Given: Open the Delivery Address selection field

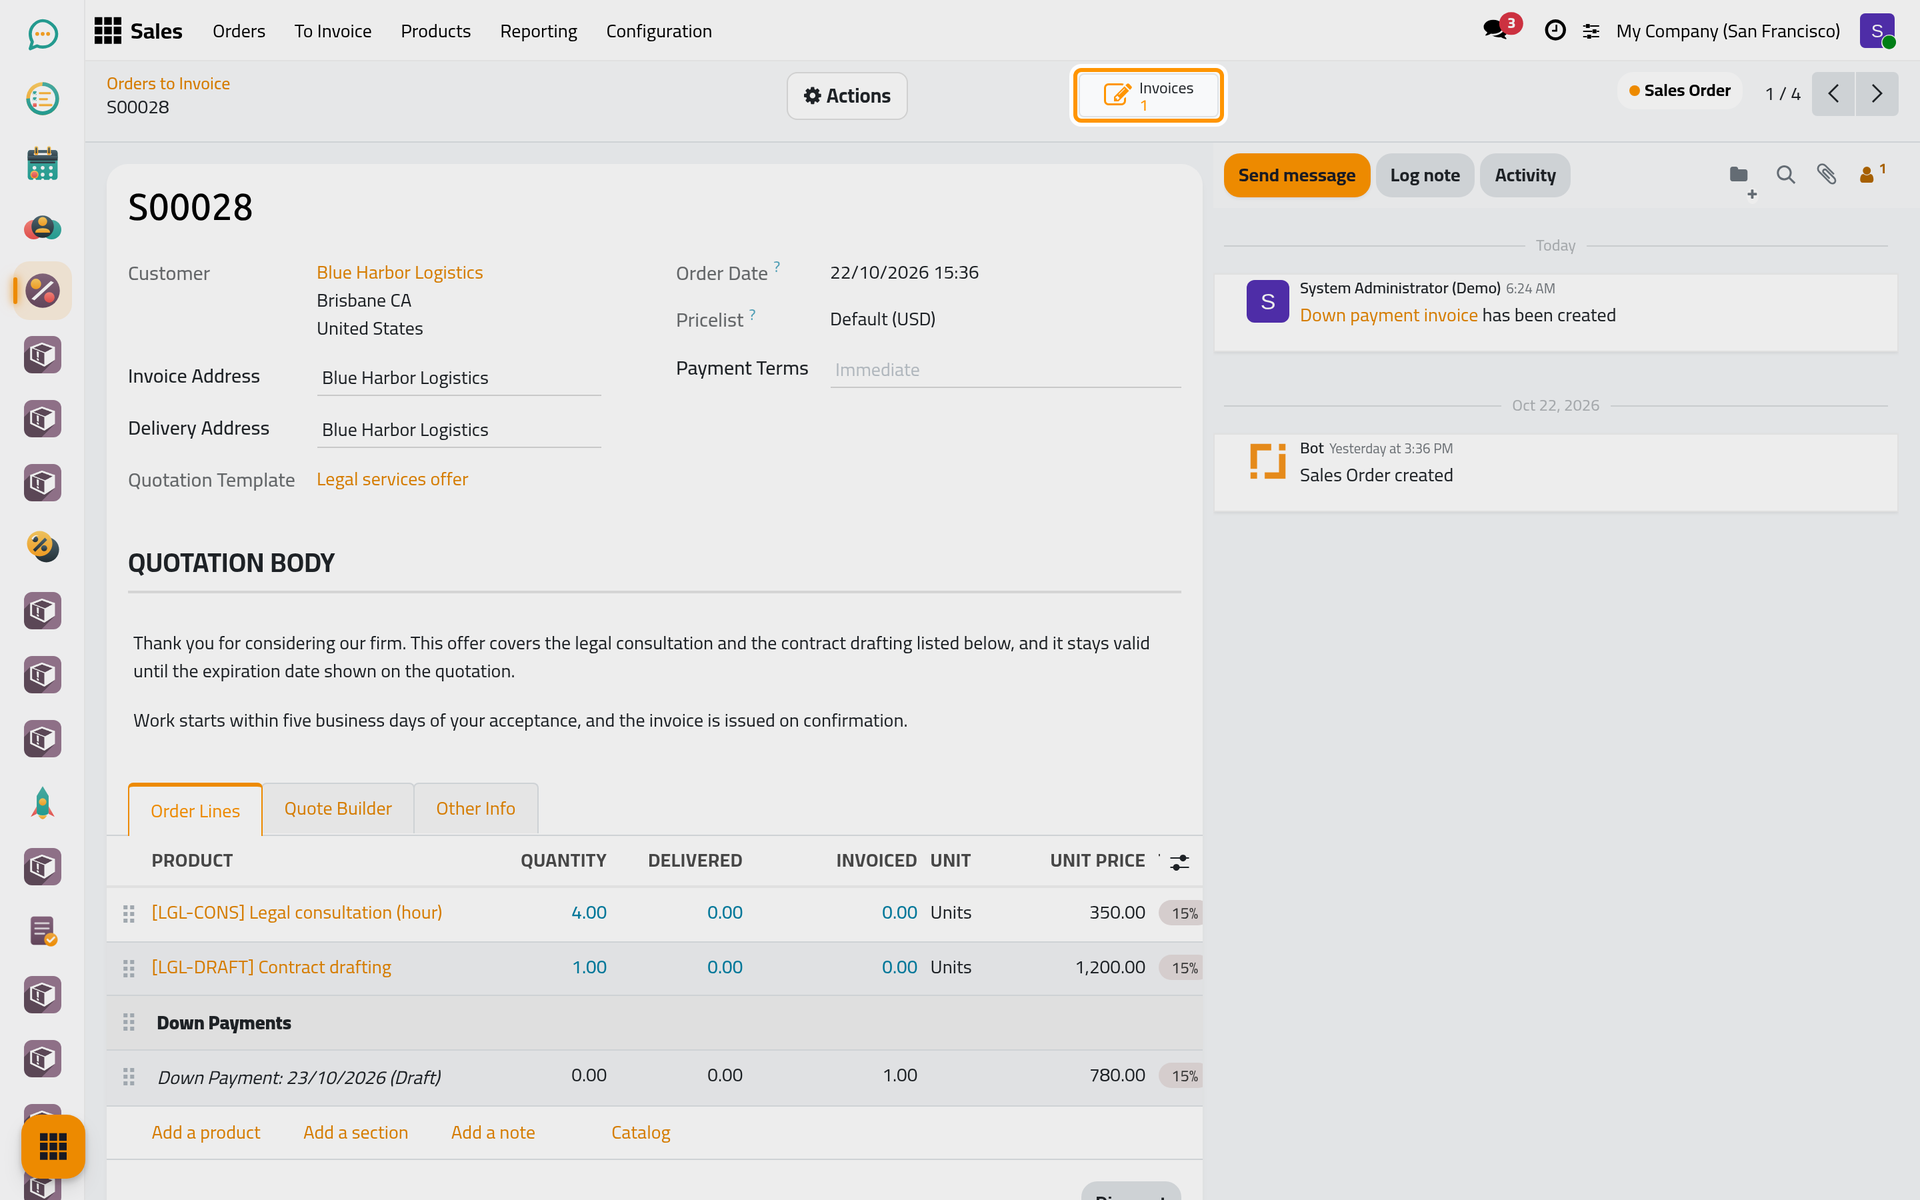Looking at the screenshot, I should click(458, 430).
